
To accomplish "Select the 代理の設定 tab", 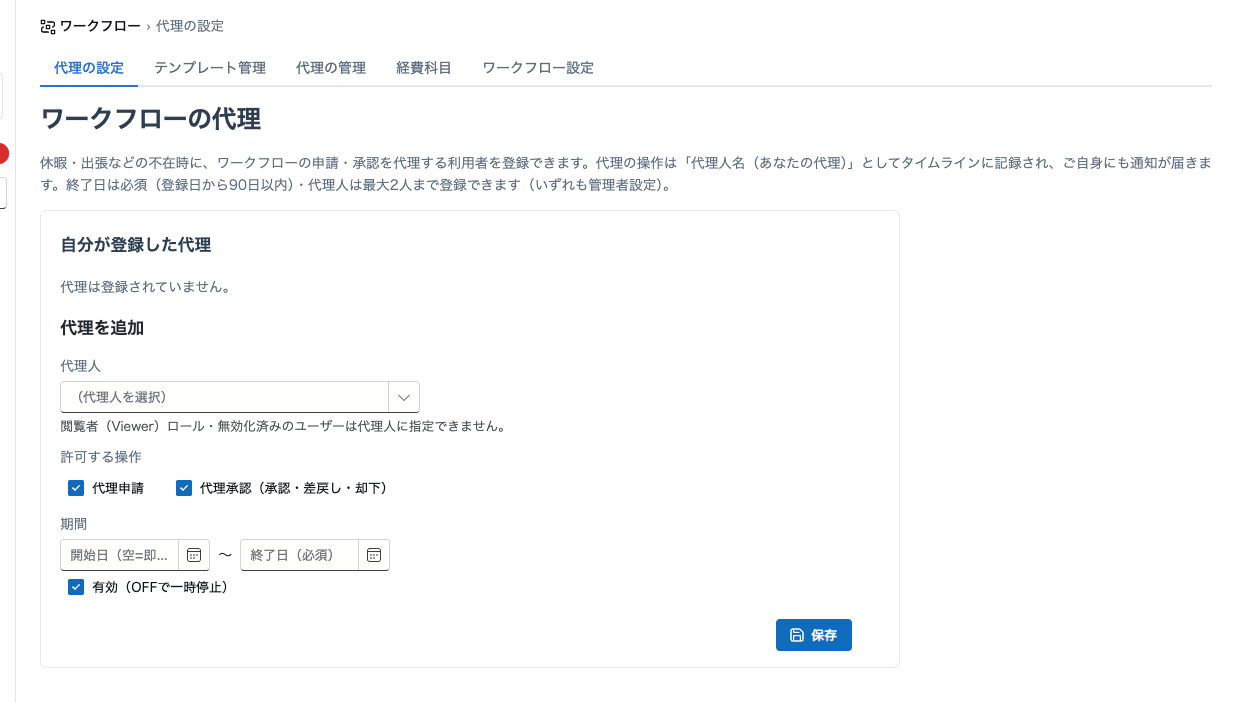I will [89, 68].
